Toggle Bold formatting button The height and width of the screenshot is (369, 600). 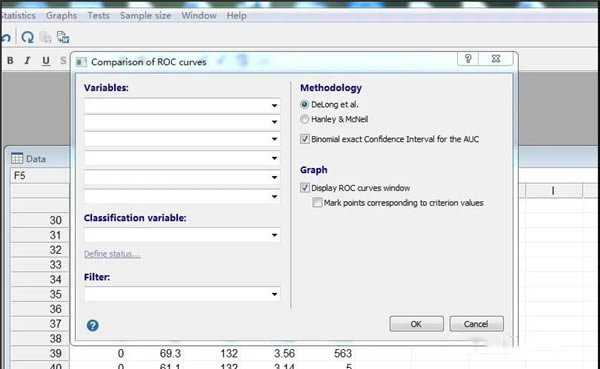pyautogui.click(x=10, y=60)
